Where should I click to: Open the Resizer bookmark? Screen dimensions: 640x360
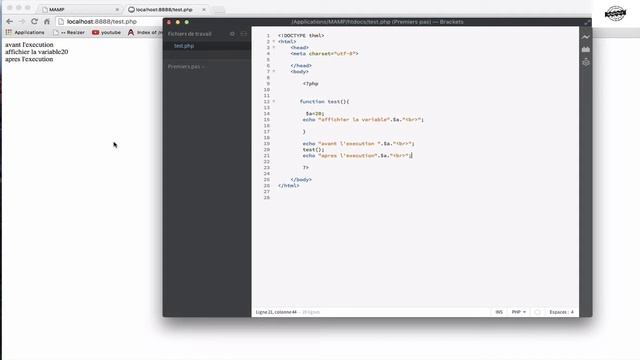[x=69, y=32]
